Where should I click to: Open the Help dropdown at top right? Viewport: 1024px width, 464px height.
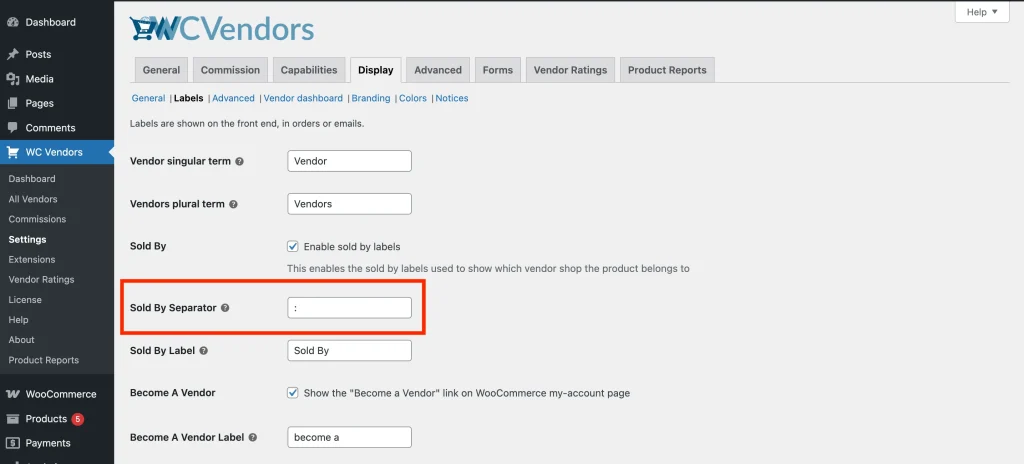982,12
